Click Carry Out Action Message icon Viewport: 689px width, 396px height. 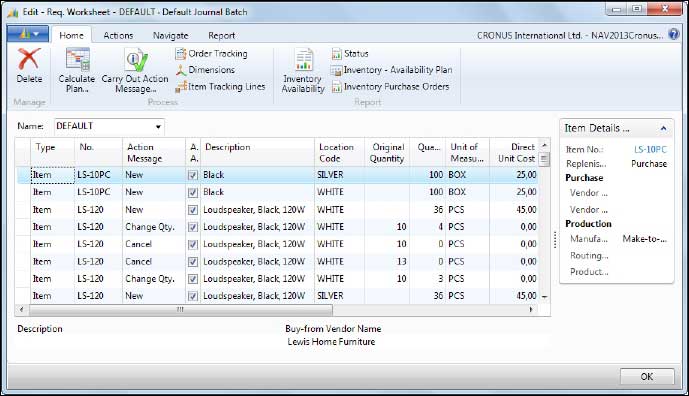(135, 60)
